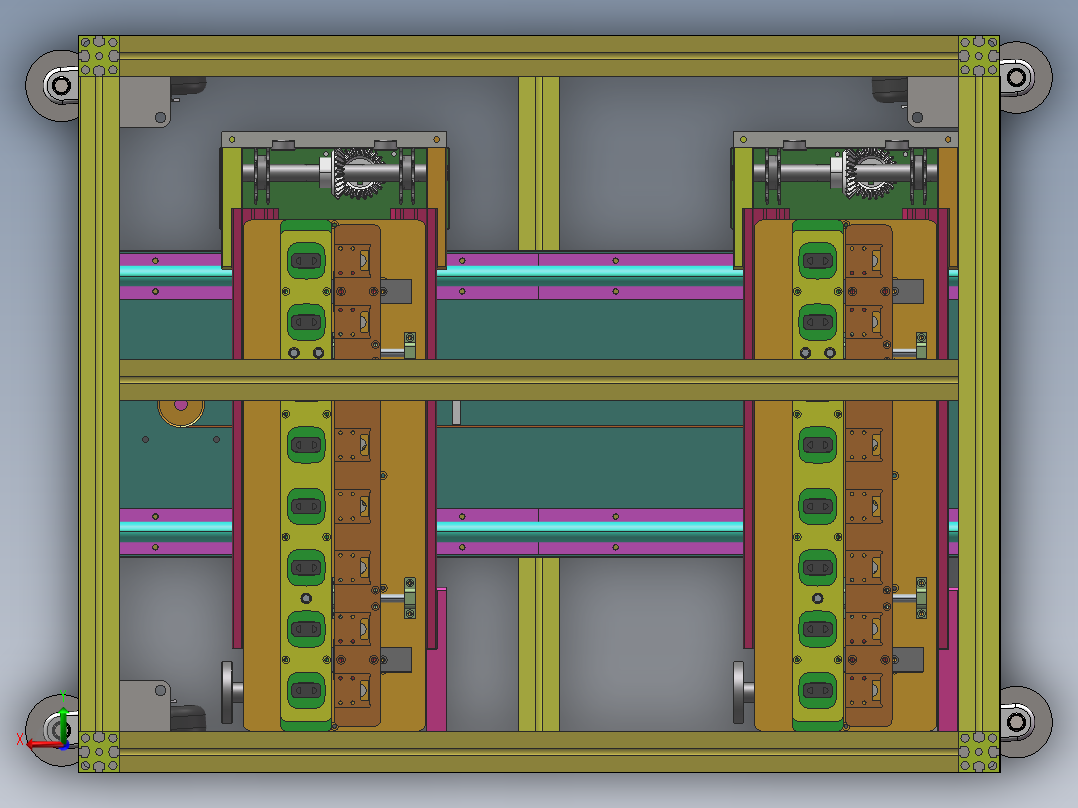Select the bottom horizontal frame beam
This screenshot has height=808, width=1078.
539,752
